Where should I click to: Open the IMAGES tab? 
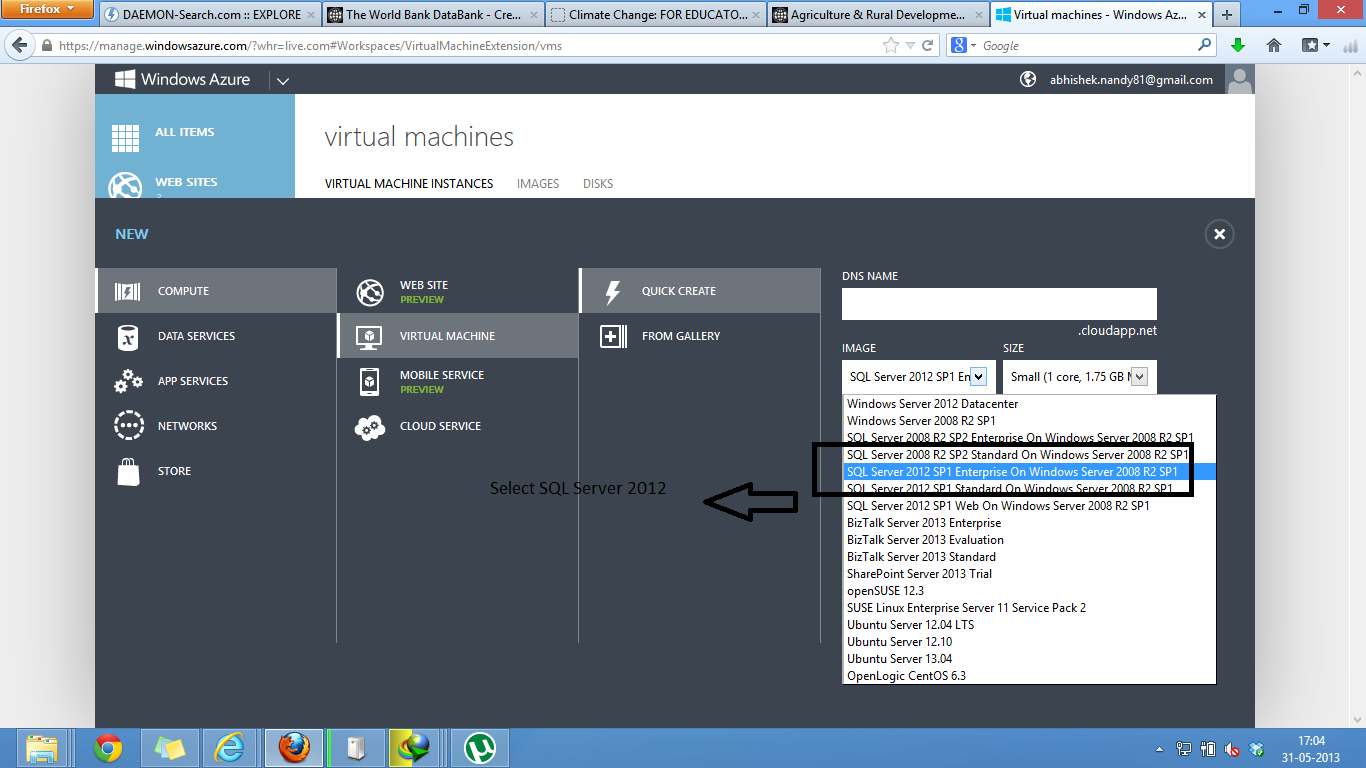click(x=538, y=184)
